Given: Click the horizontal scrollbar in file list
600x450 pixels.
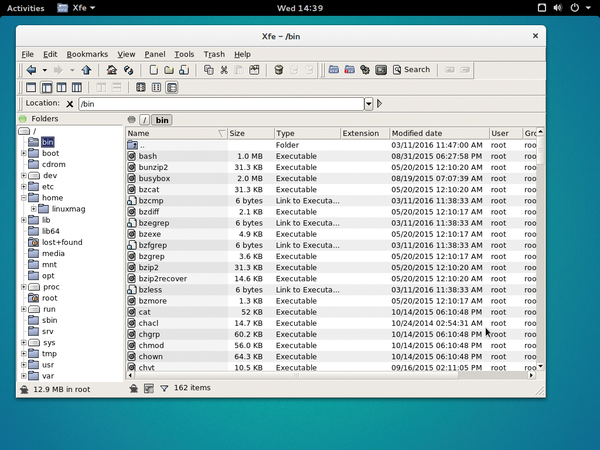Looking at the screenshot, I should pyautogui.click(x=296, y=375).
